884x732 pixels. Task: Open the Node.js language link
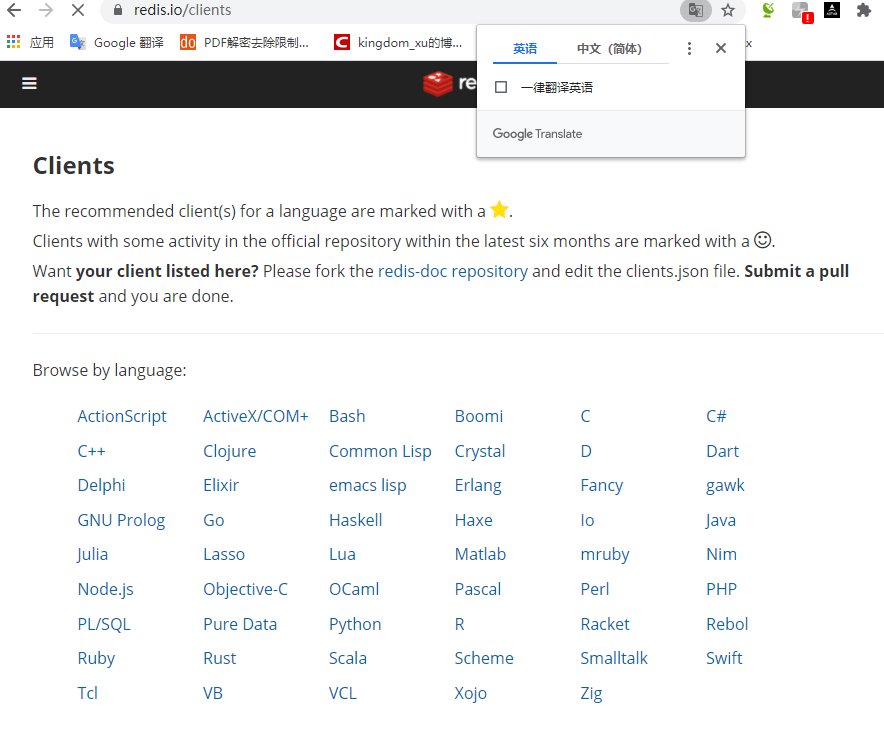point(105,589)
